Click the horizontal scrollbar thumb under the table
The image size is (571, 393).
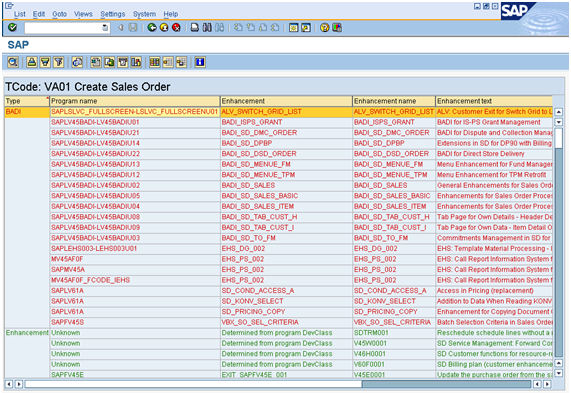point(193,384)
